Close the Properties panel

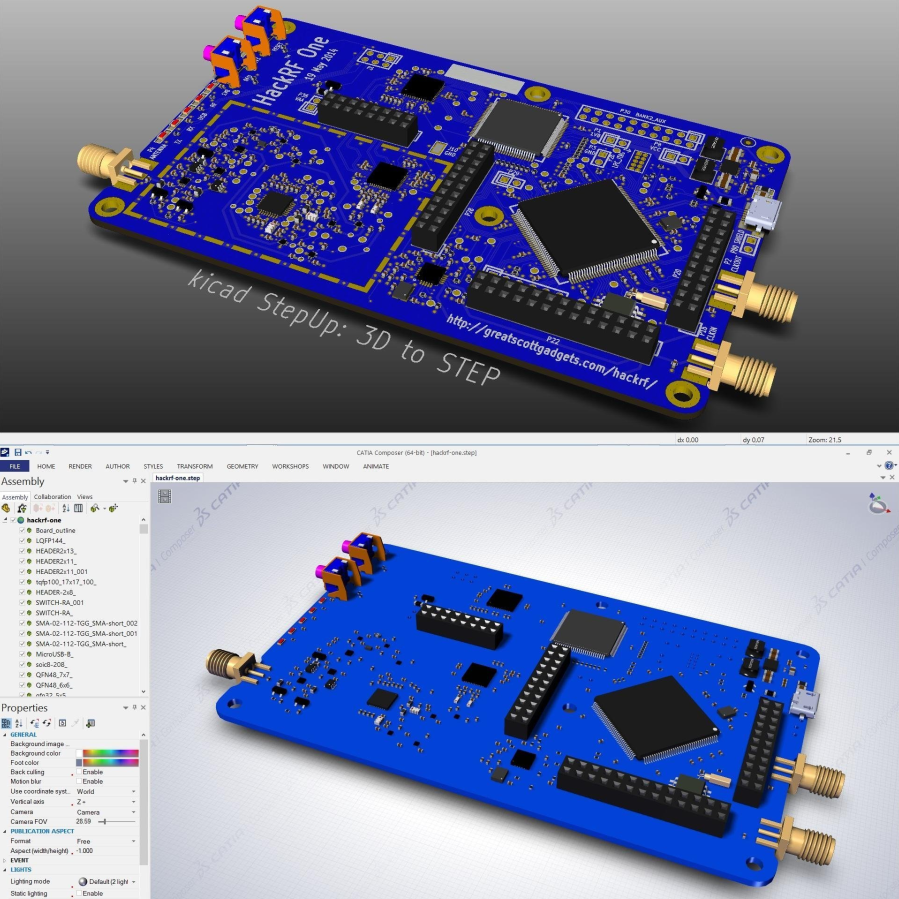(x=144, y=707)
